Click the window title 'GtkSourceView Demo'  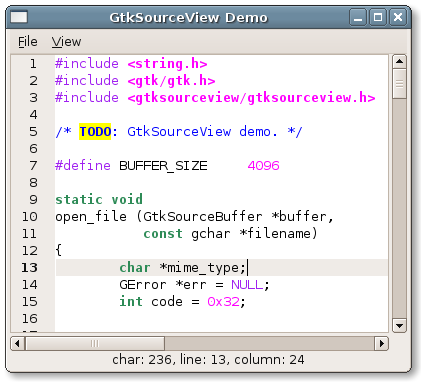pos(189,17)
